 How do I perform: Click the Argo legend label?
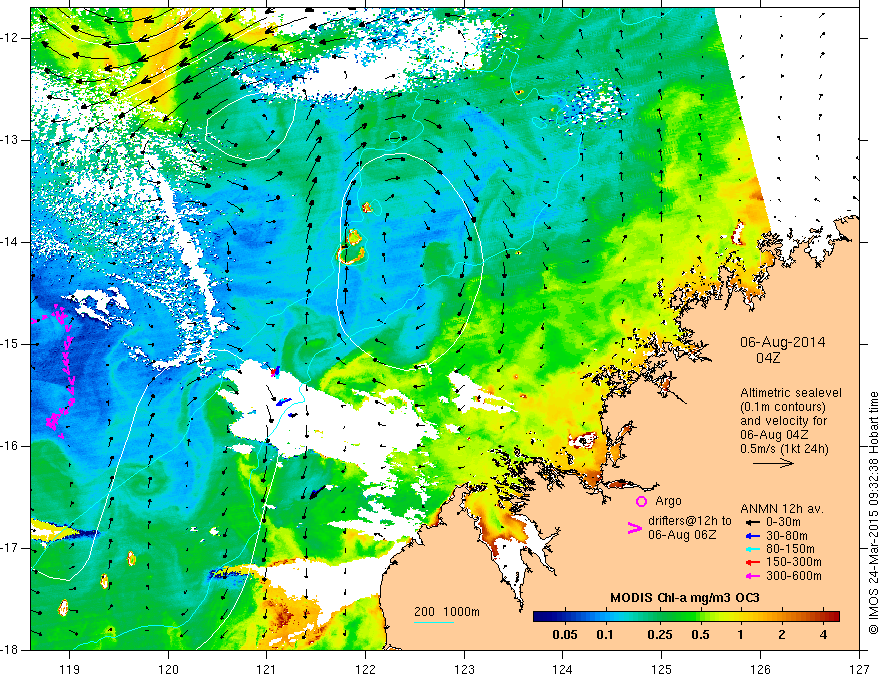[x=668, y=501]
